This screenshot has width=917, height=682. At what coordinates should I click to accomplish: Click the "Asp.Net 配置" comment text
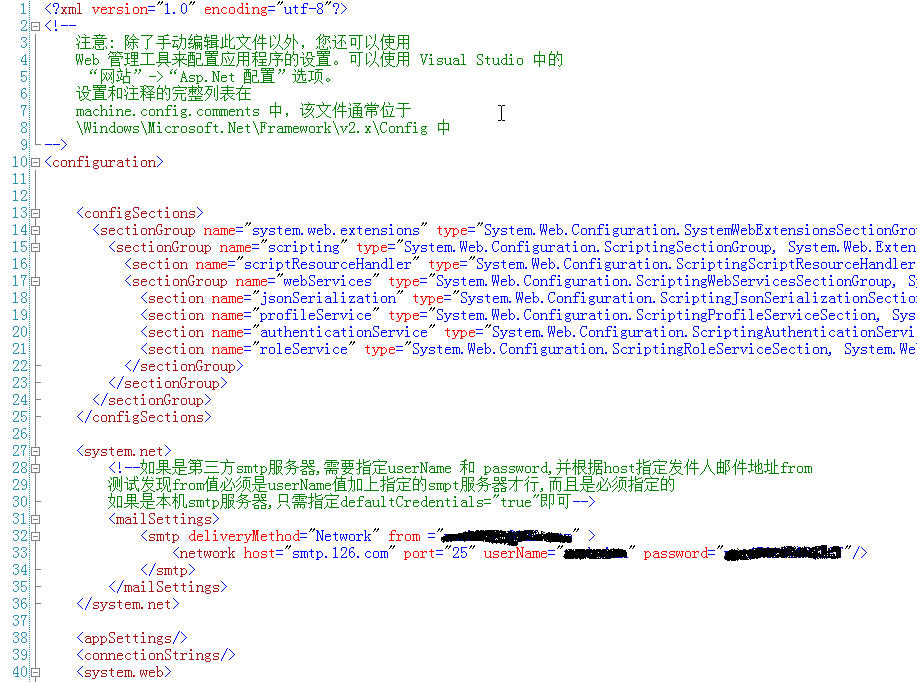pyautogui.click(x=227, y=77)
